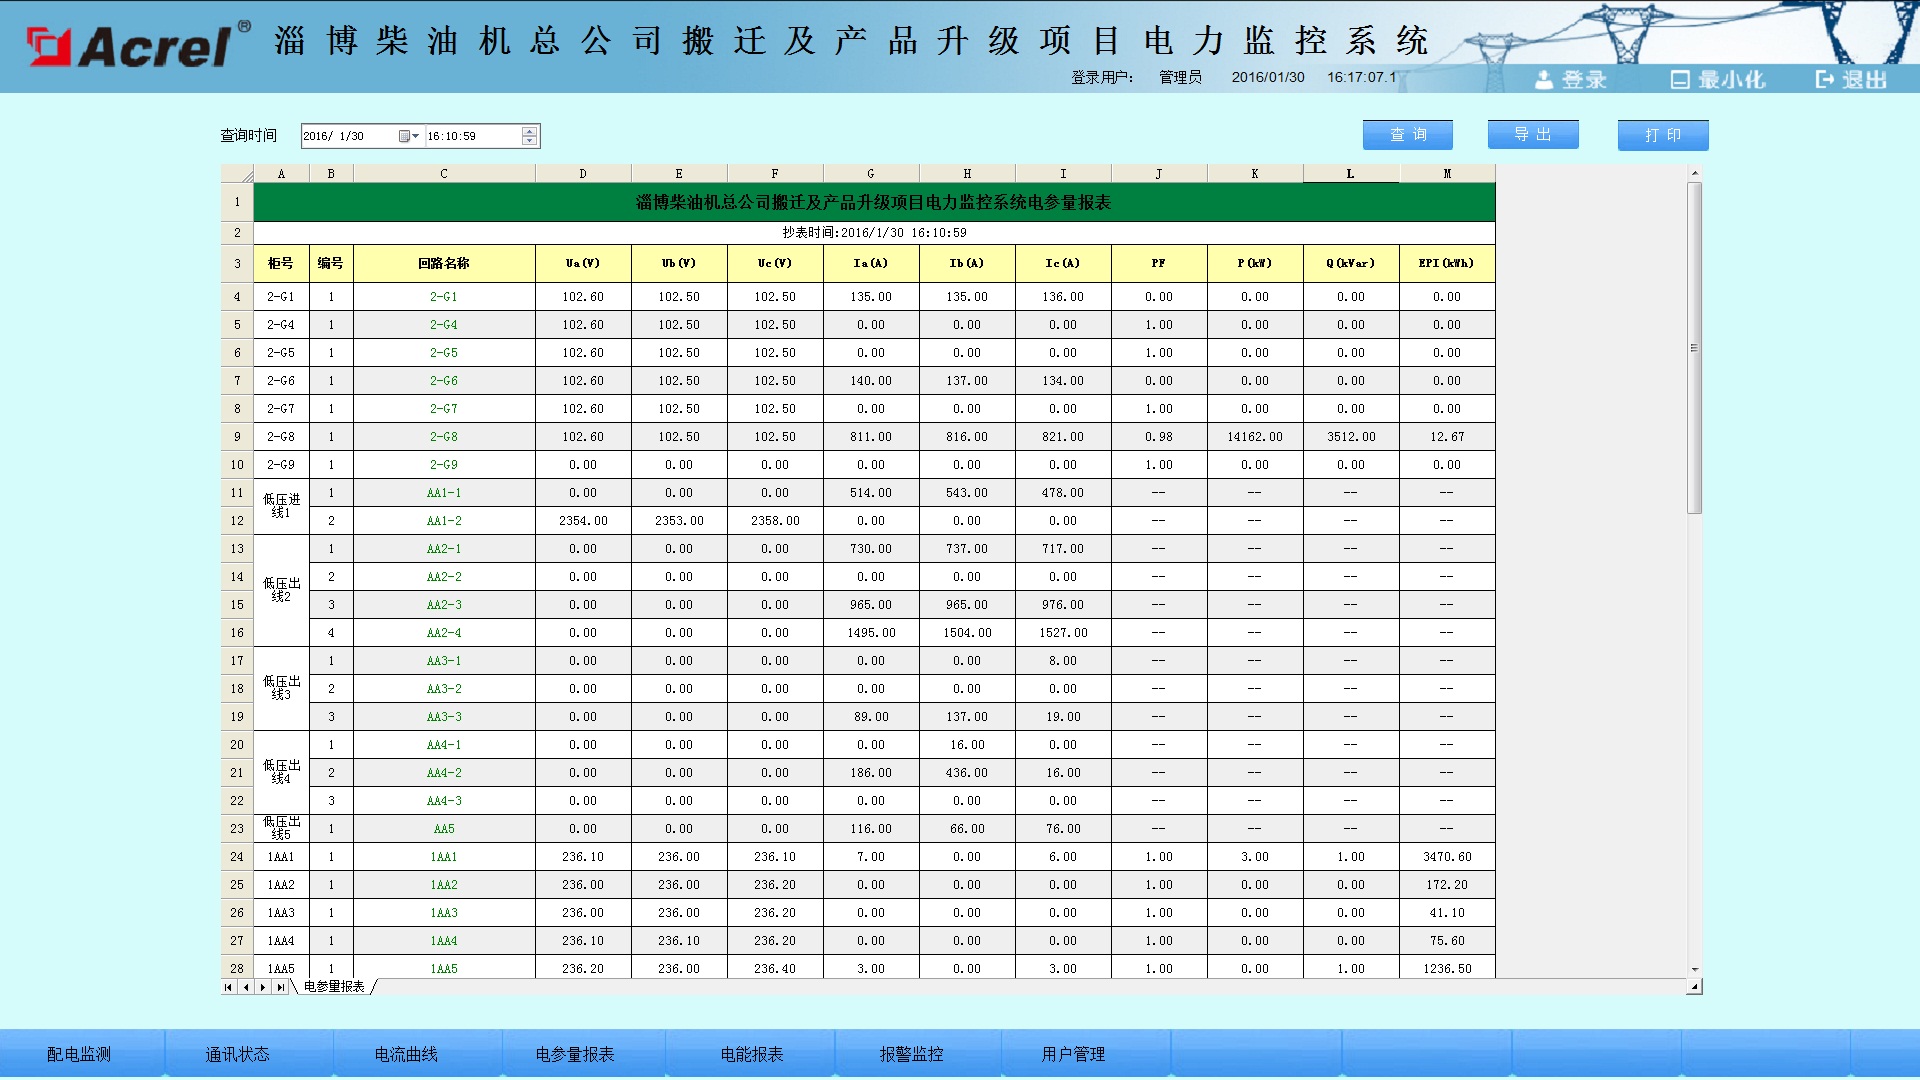The height and width of the screenshot is (1080, 1920).
Task: Switch to the 电能报表 bottom menu item
Action: [752, 1054]
